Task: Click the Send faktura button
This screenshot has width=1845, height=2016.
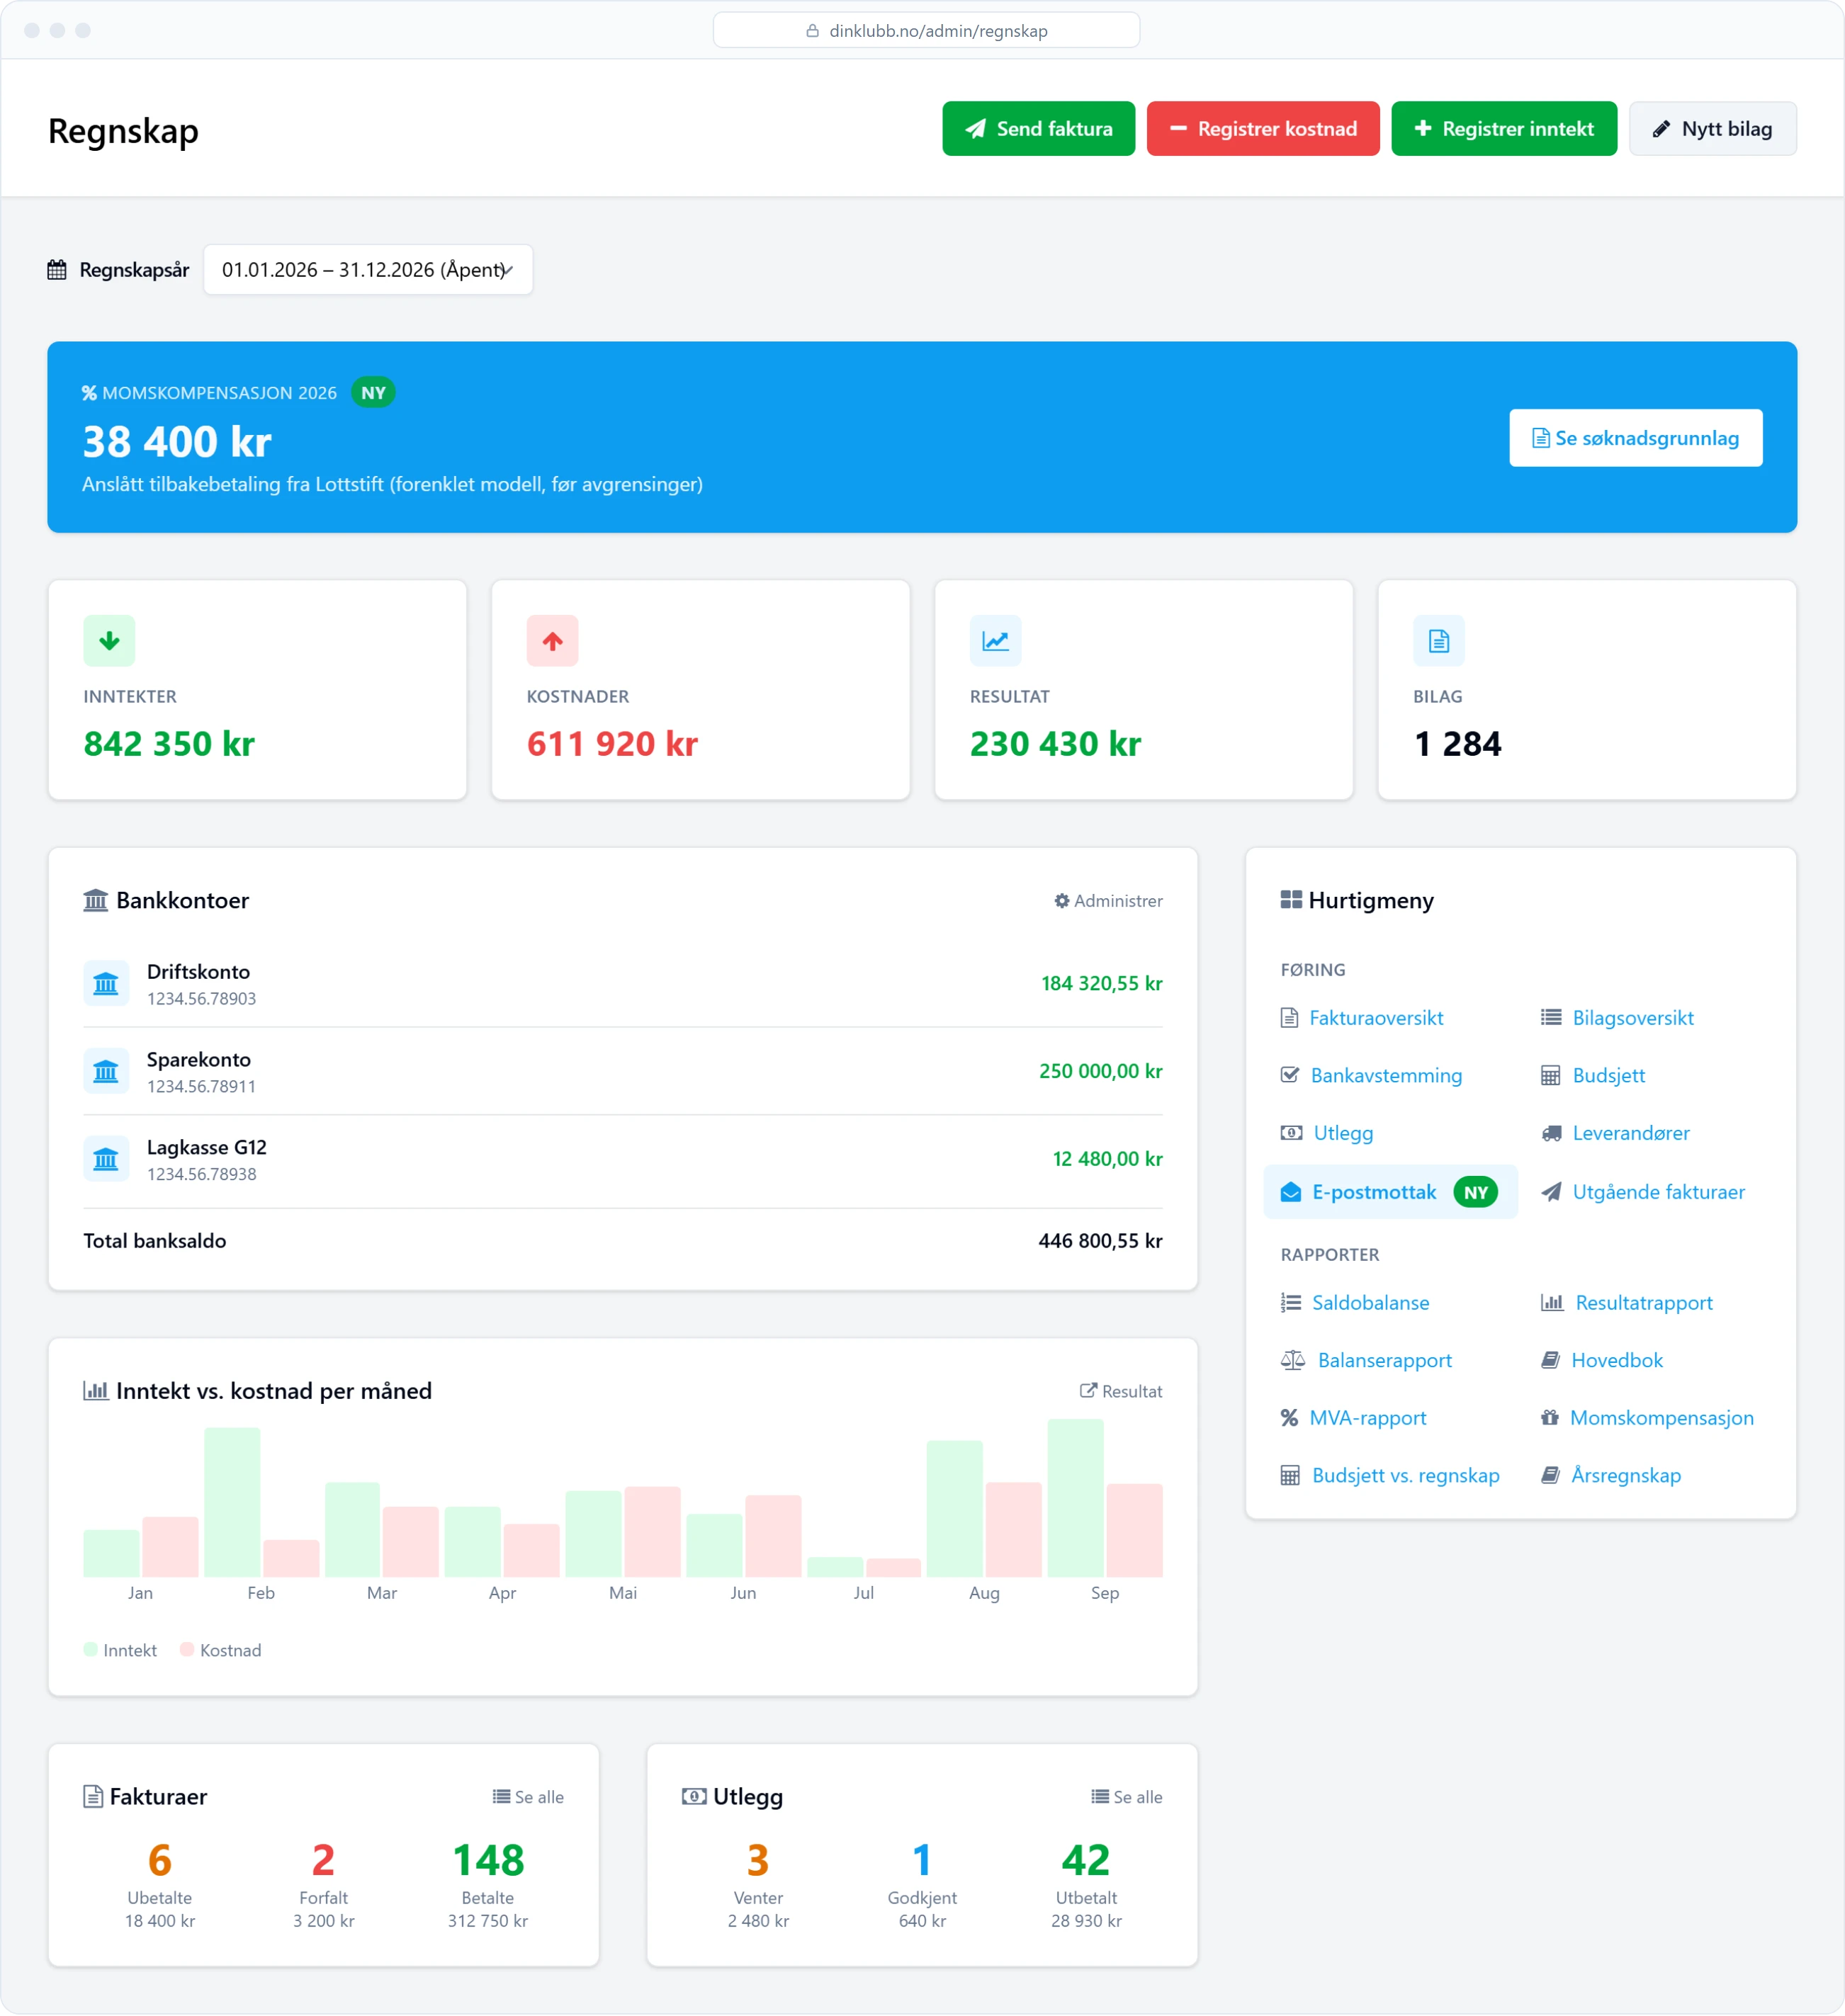Action: (1038, 129)
